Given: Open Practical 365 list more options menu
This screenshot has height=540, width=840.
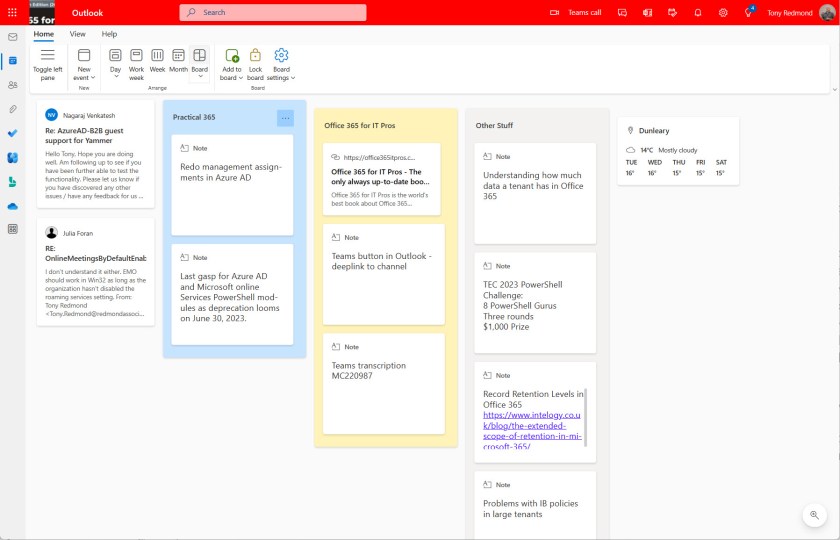Looking at the screenshot, I should tap(286, 118).
